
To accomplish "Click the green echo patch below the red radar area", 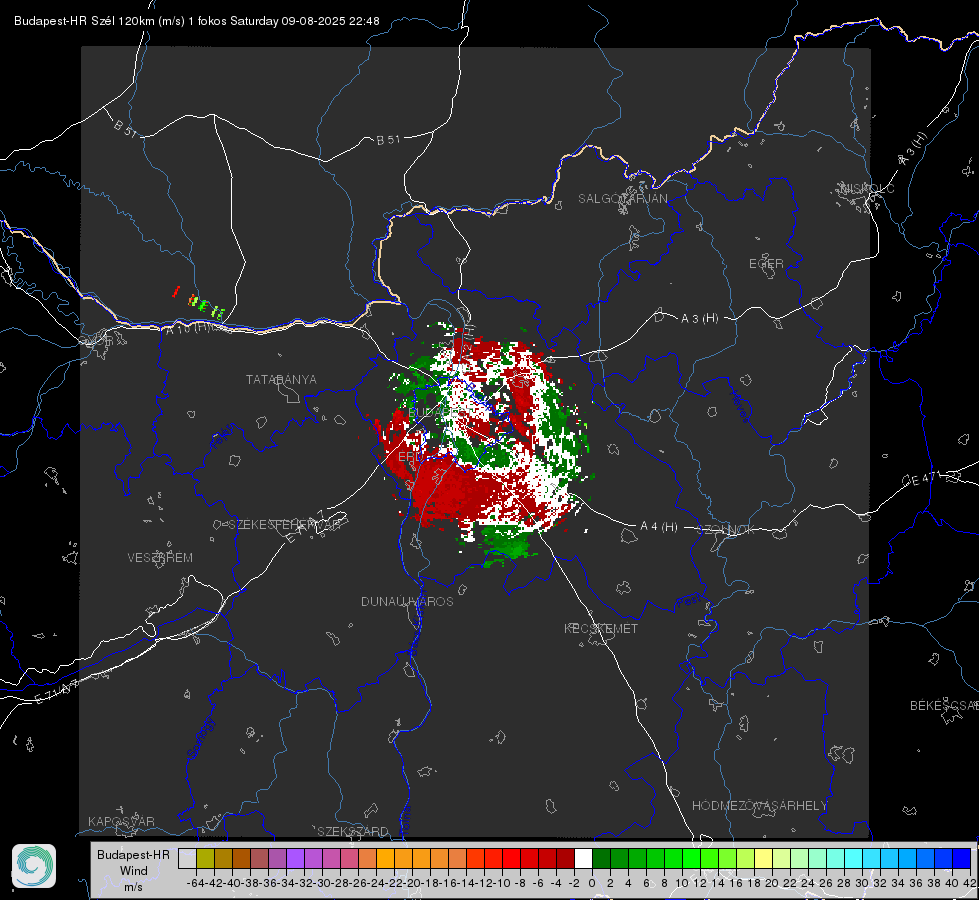I will [x=507, y=545].
